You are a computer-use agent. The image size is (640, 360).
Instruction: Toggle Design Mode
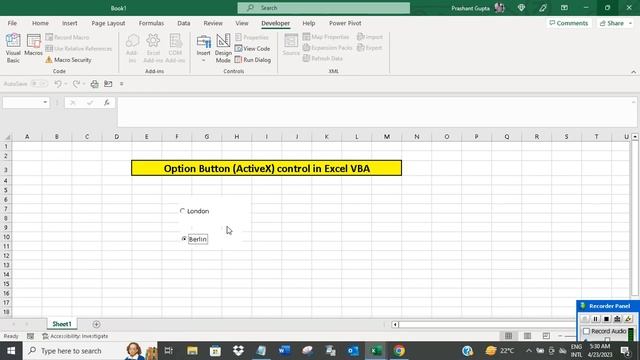tap(223, 48)
